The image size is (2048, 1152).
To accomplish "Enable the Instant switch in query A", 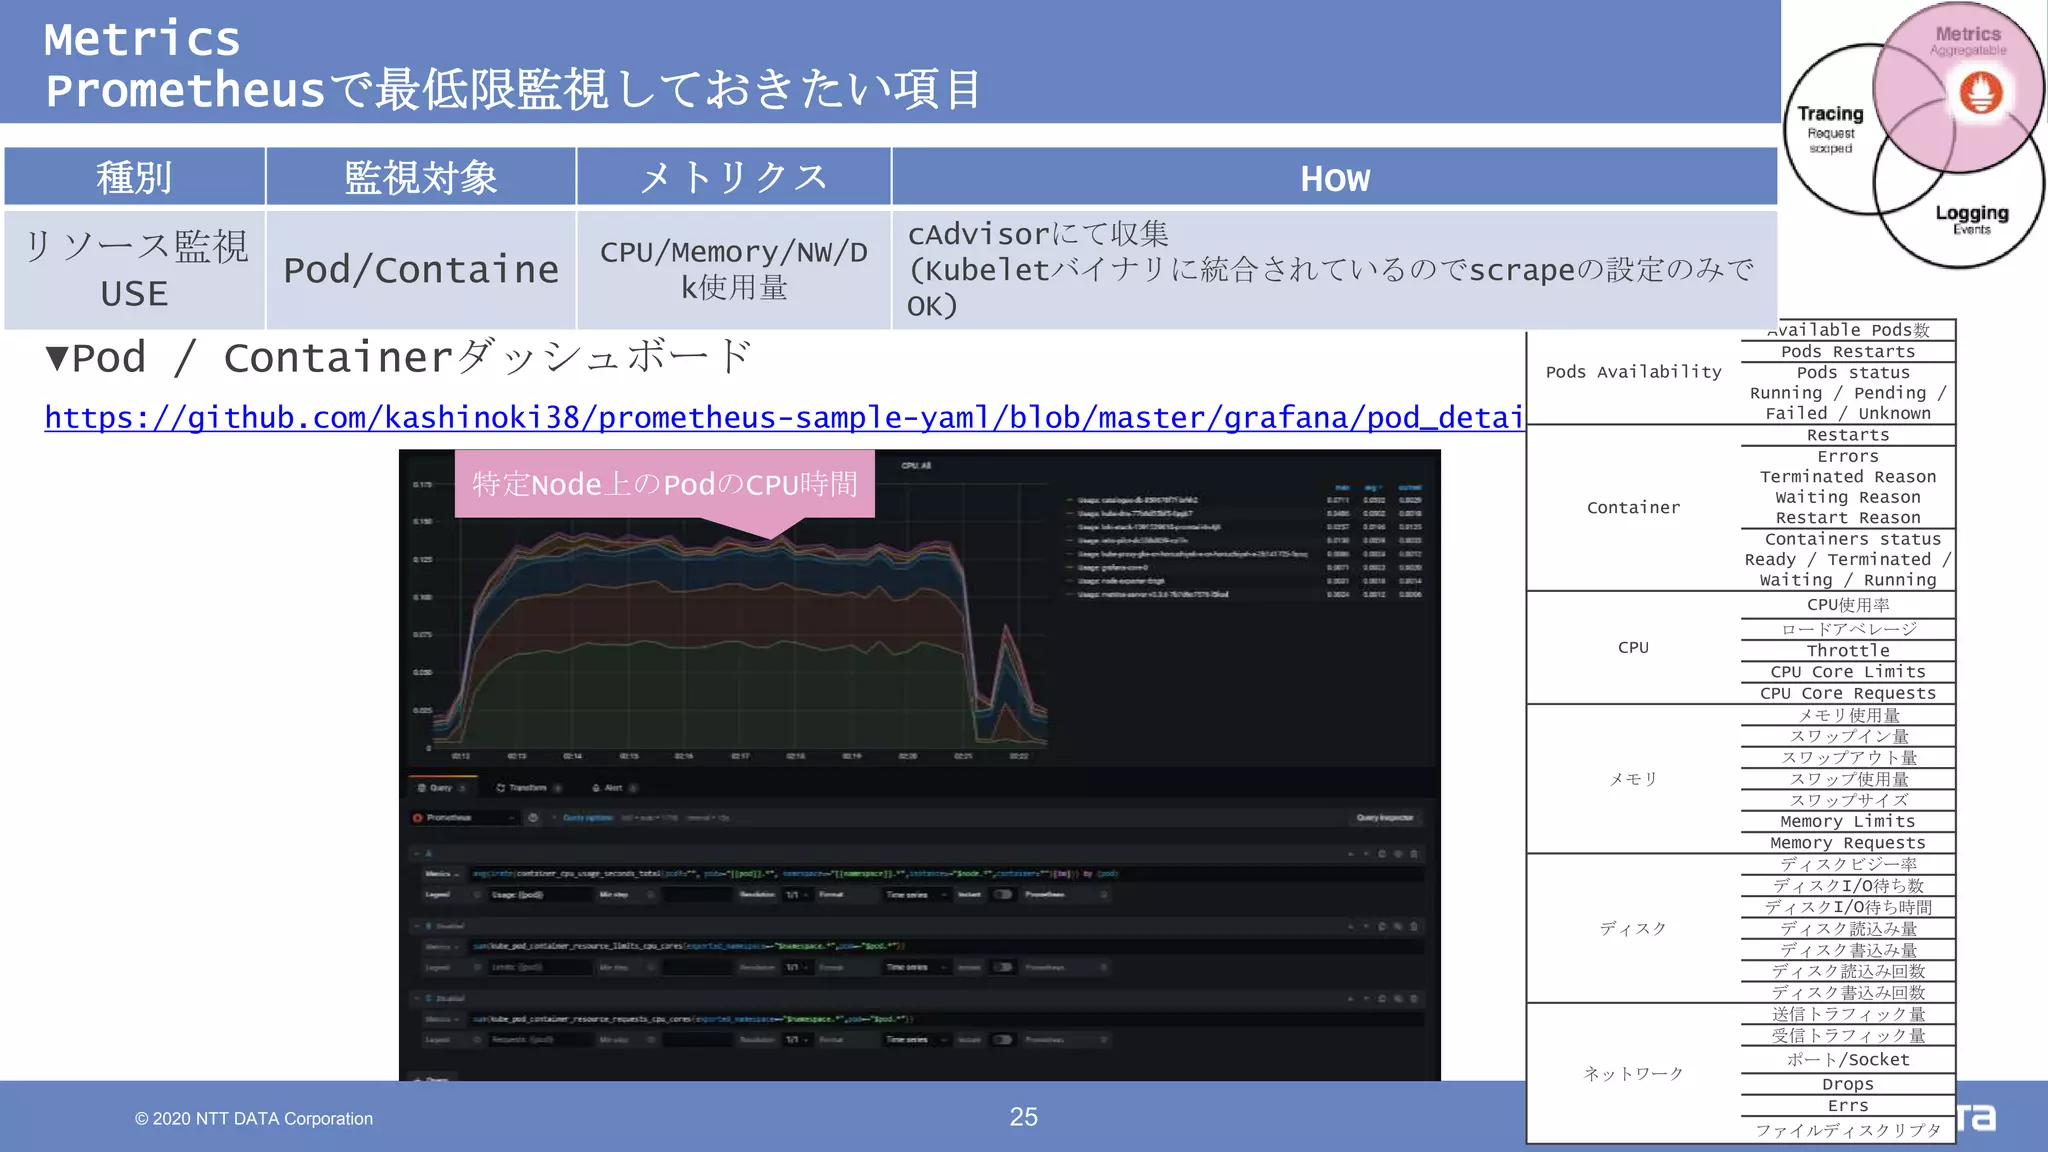I will click(x=1003, y=894).
